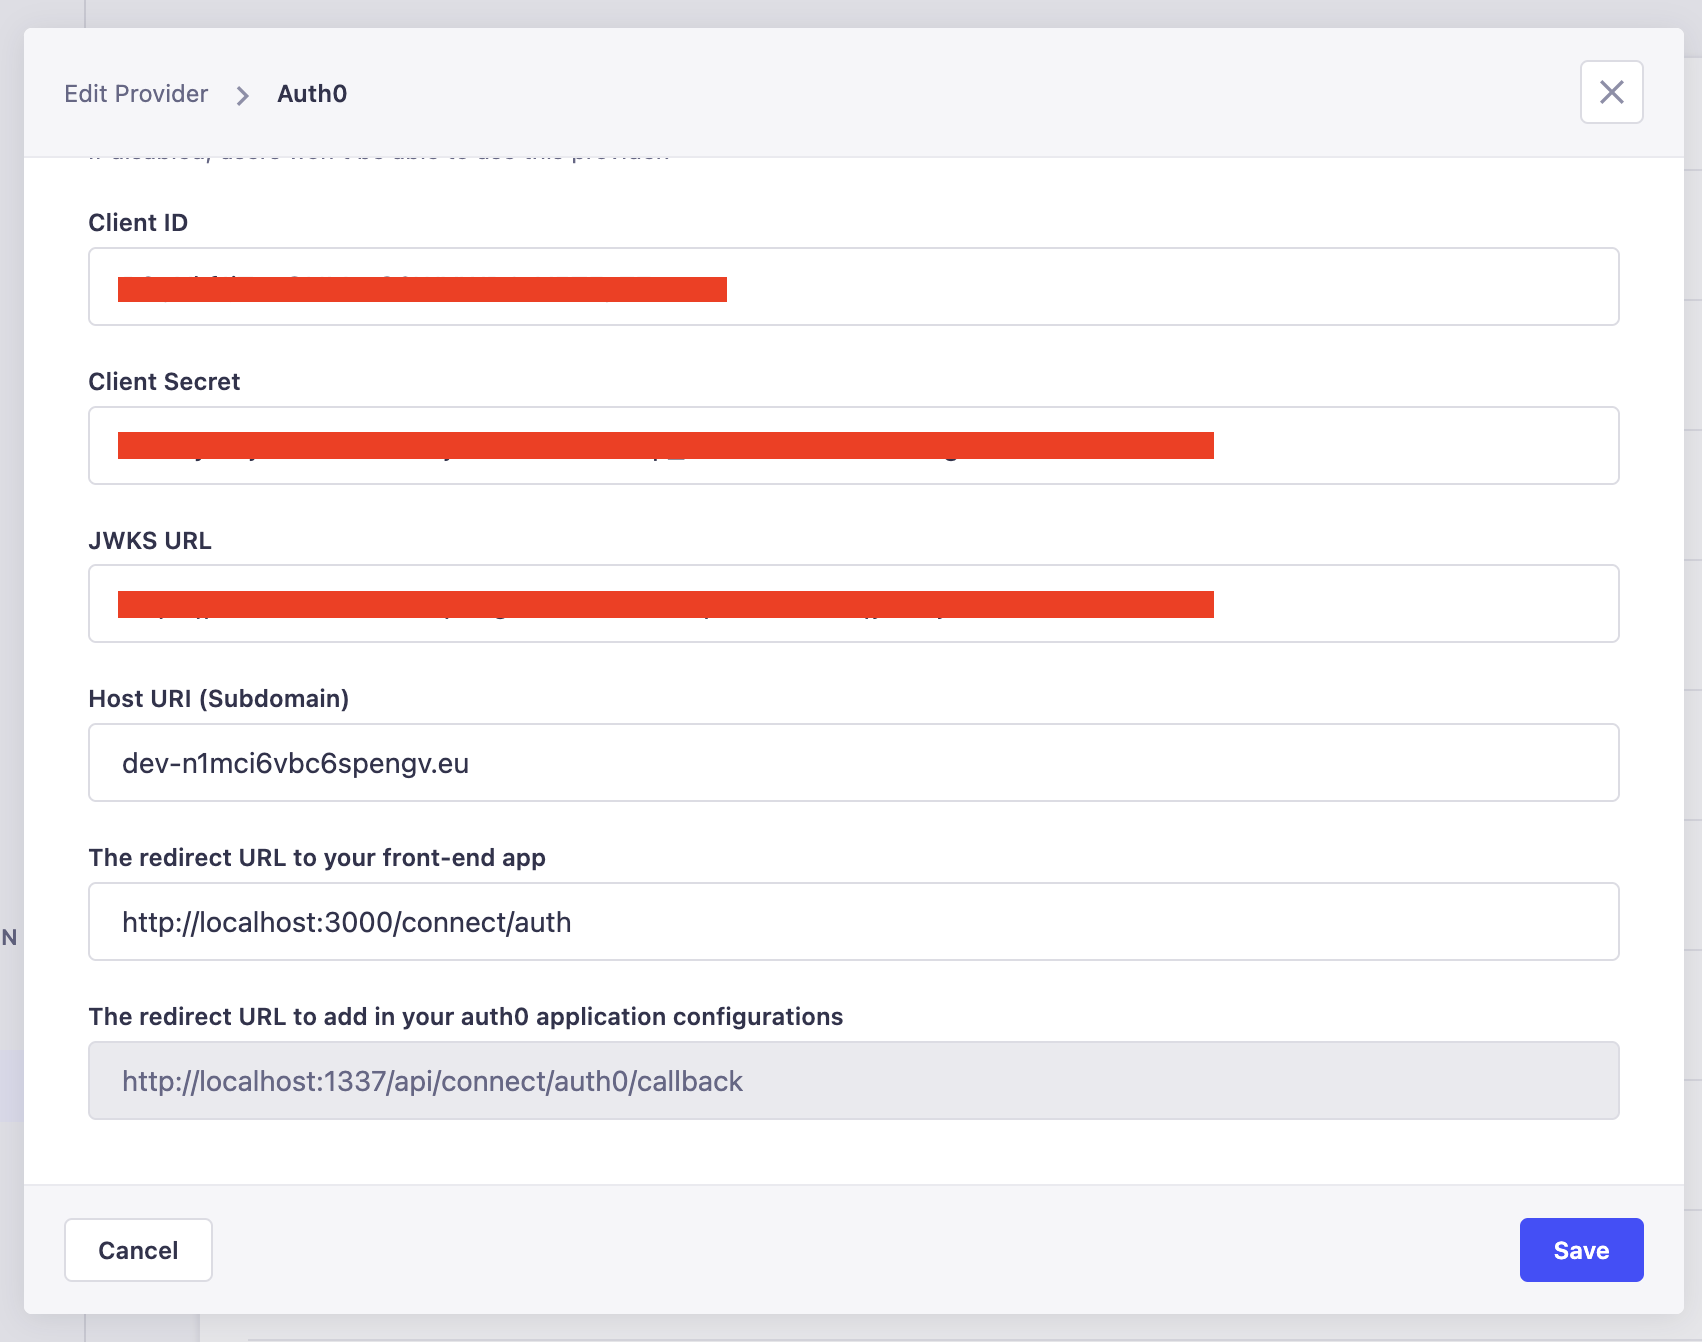Screen dimensions: 1702x1342
Task: Click the breadcrumb chevron between Edit Provider and Auth0
Action: (x=242, y=95)
